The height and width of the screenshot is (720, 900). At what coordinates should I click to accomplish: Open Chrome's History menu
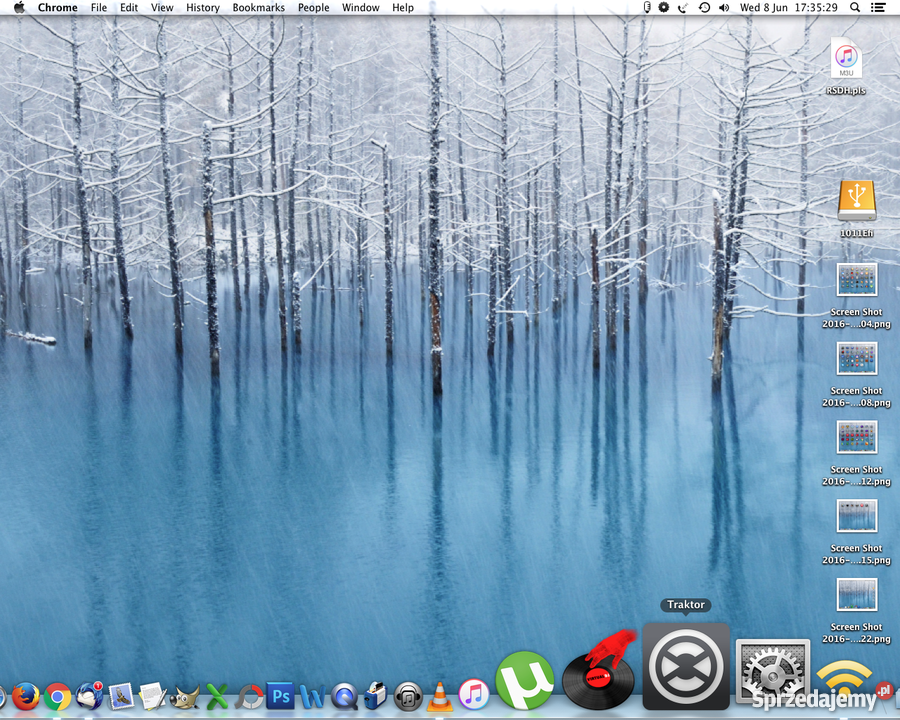pyautogui.click(x=202, y=8)
